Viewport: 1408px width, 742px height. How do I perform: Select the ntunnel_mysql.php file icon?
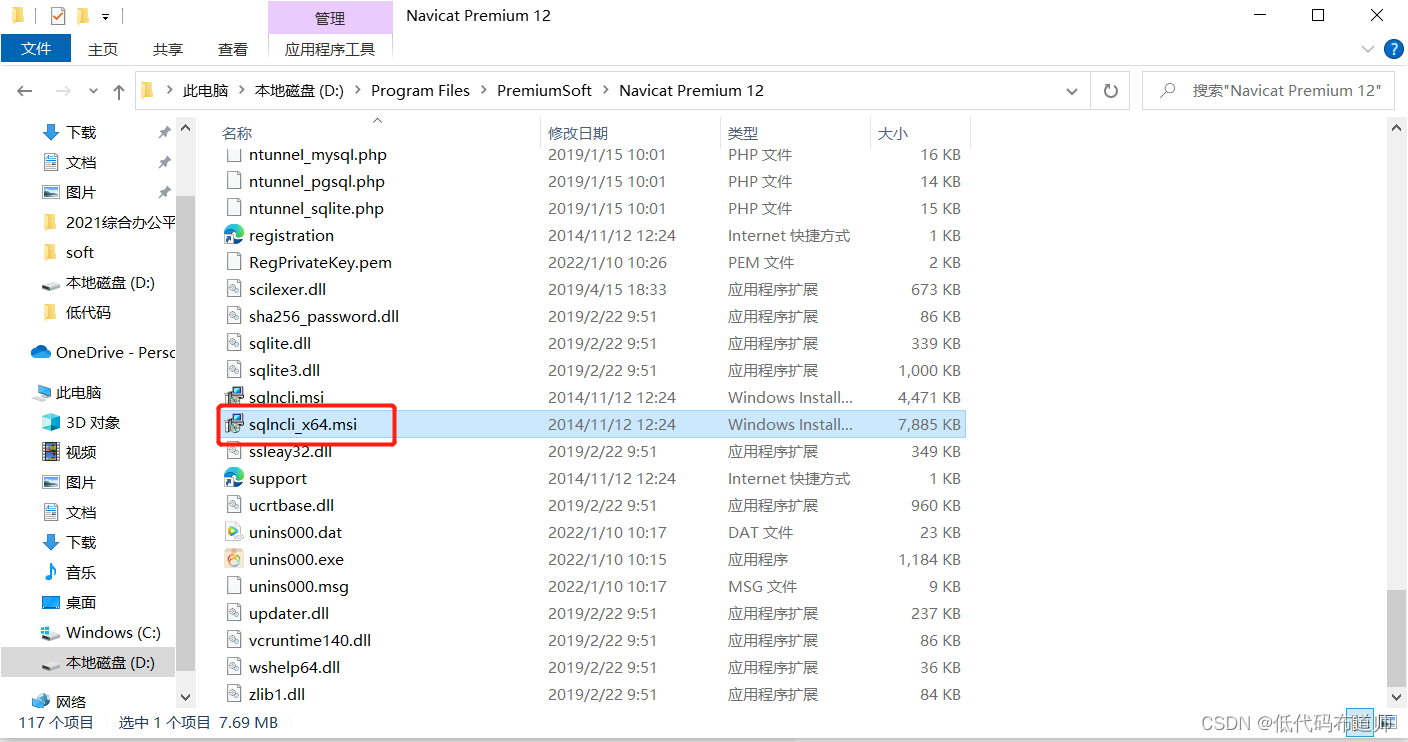pos(234,154)
